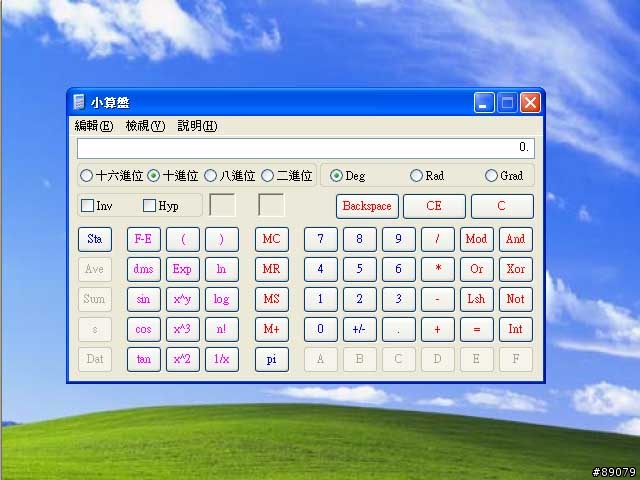This screenshot has height=480, width=640.
Task: Click digit 6 on keypad
Action: [399, 269]
